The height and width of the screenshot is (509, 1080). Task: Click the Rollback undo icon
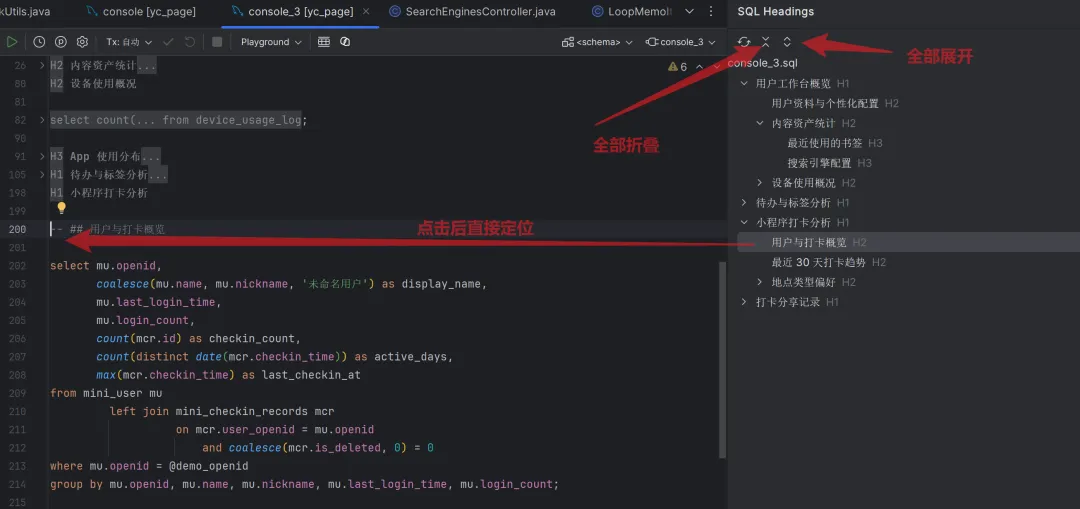click(189, 42)
